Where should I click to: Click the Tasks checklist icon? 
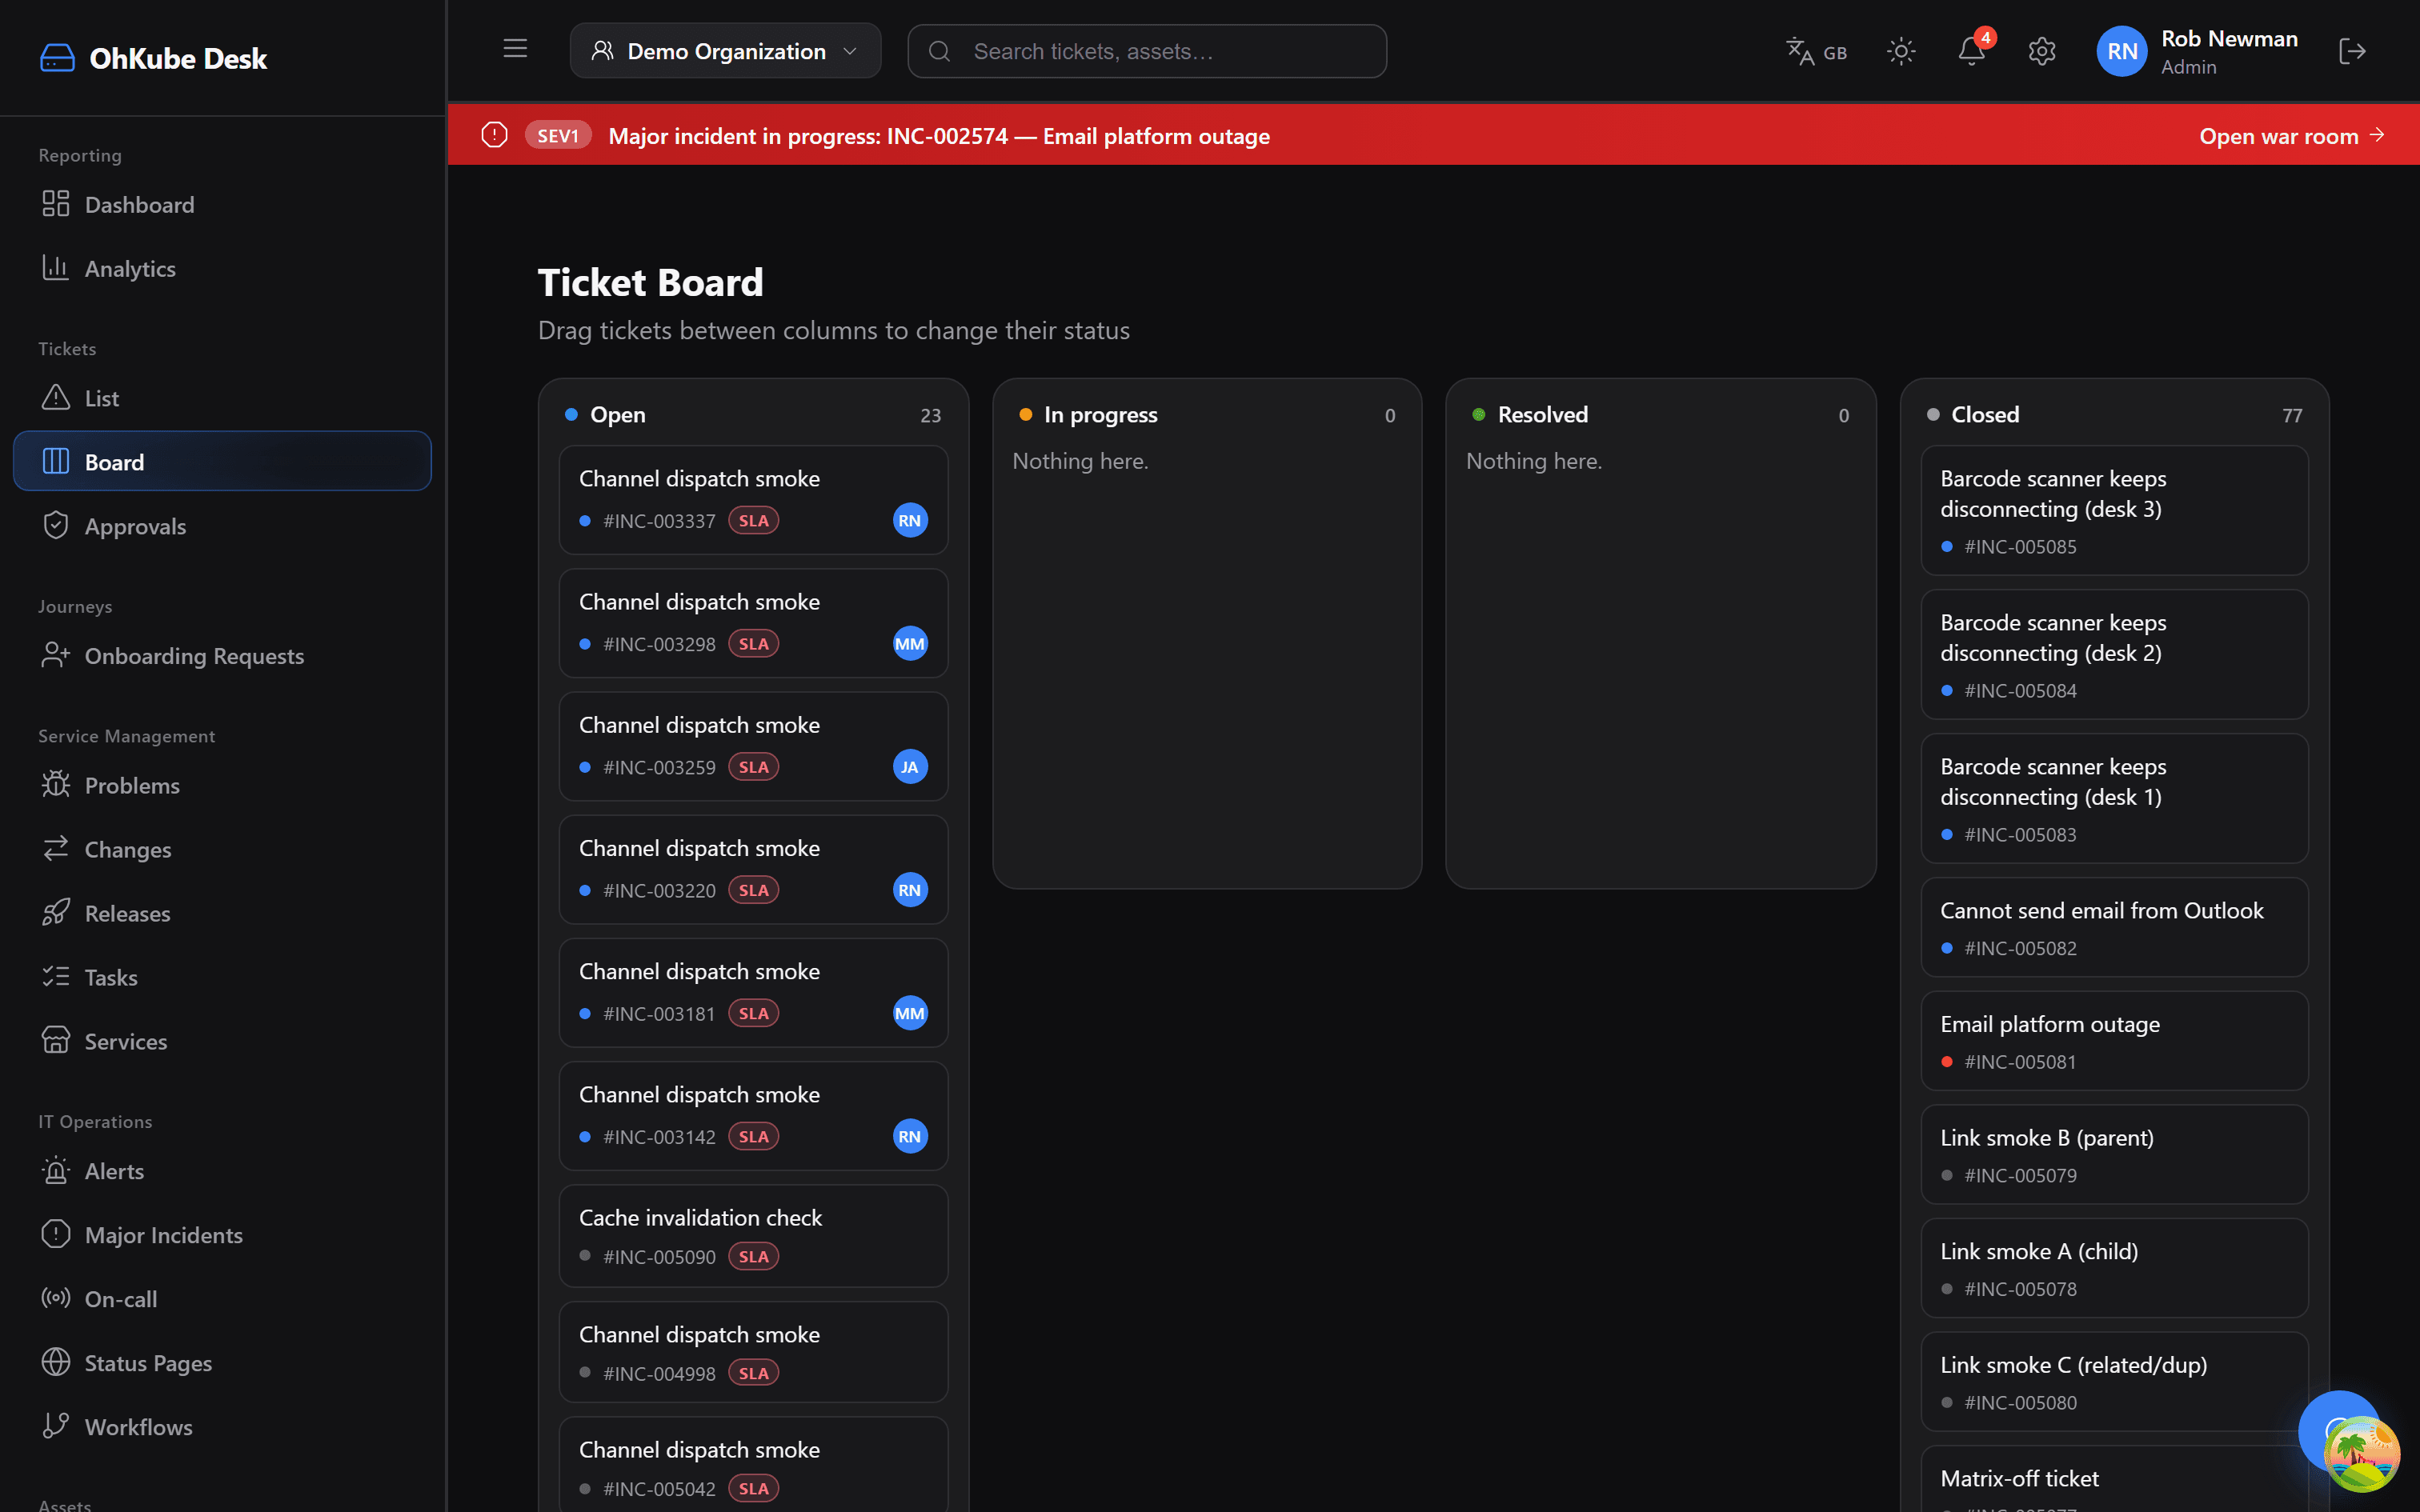click(x=56, y=977)
